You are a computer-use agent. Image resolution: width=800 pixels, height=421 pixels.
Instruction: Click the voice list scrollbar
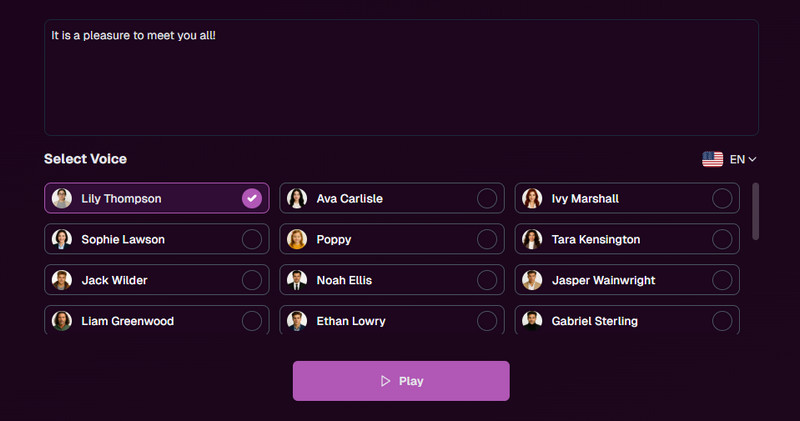[x=755, y=211]
